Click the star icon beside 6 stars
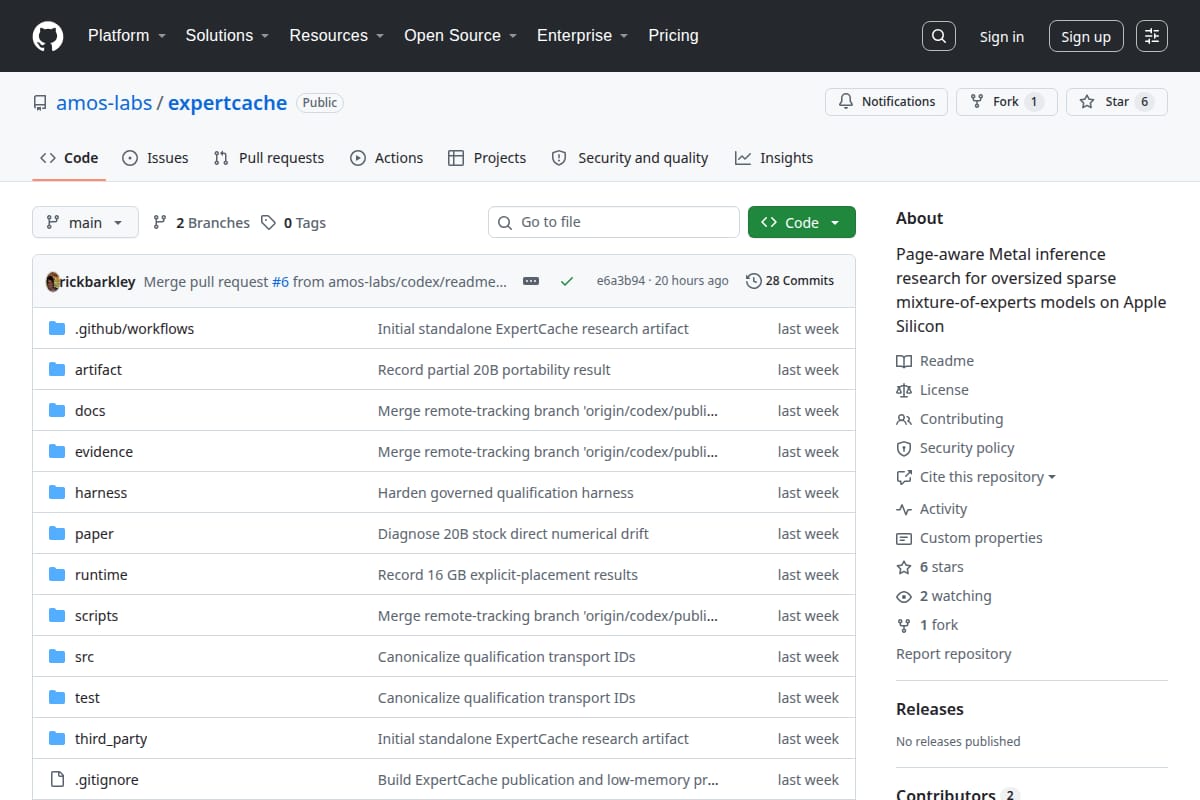 click(904, 567)
